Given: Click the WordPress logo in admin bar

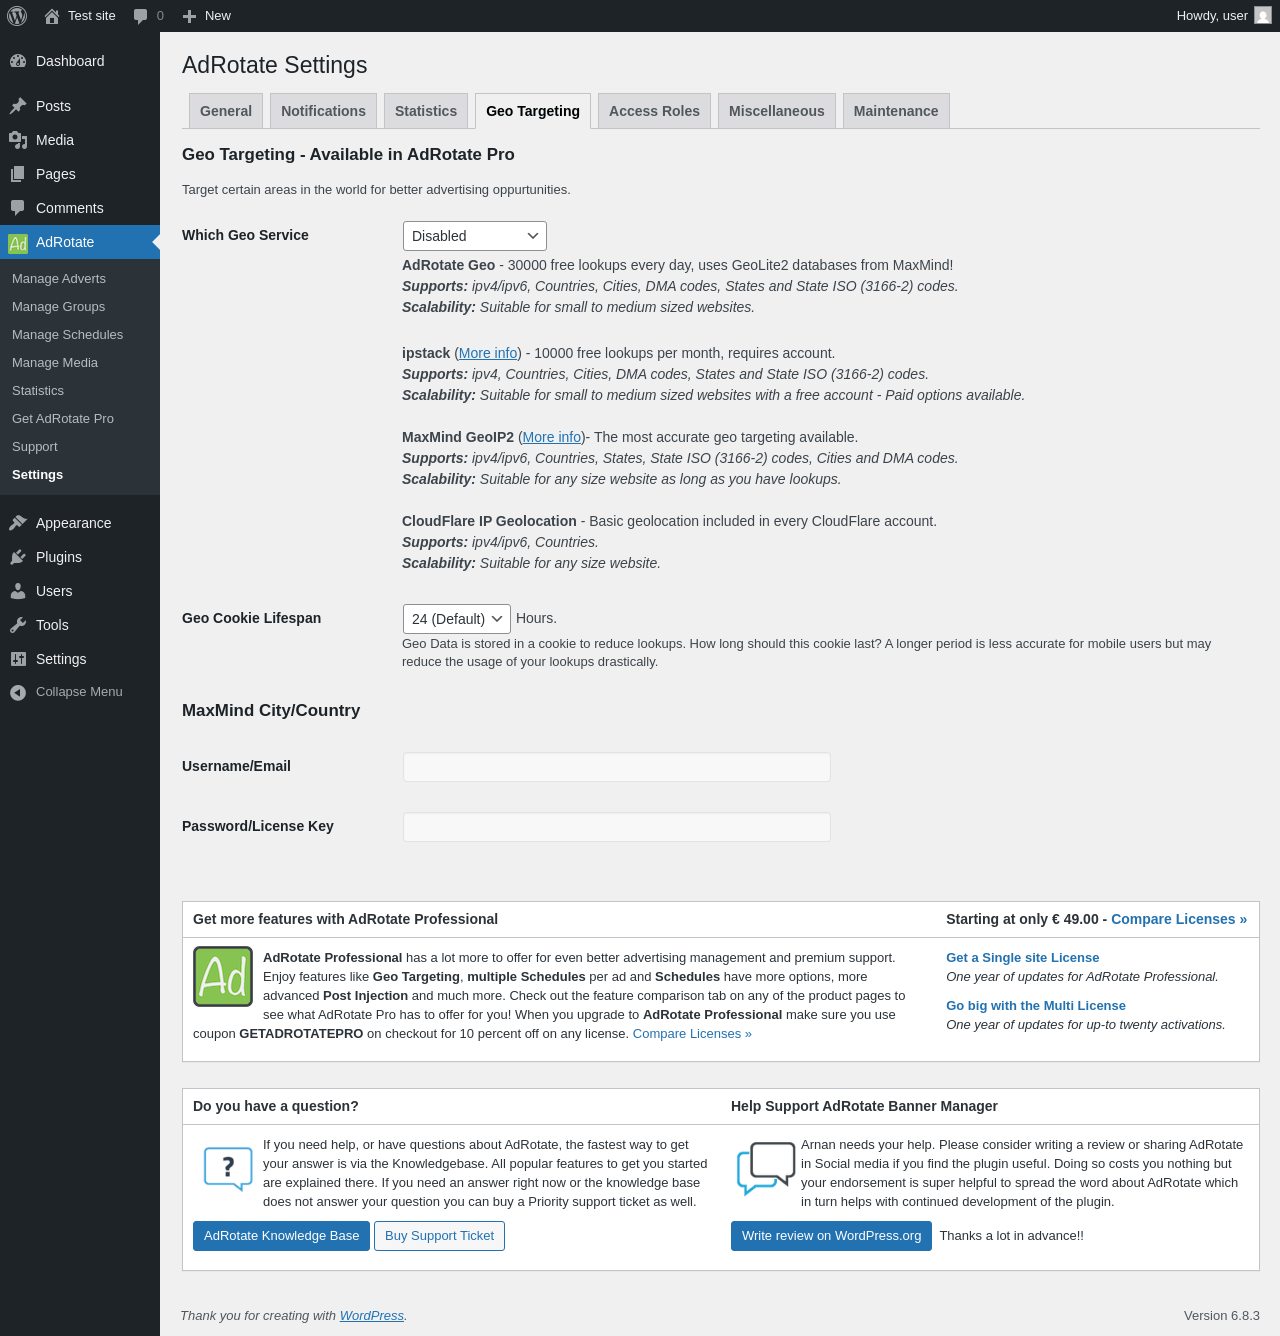Looking at the screenshot, I should pyautogui.click(x=17, y=16).
